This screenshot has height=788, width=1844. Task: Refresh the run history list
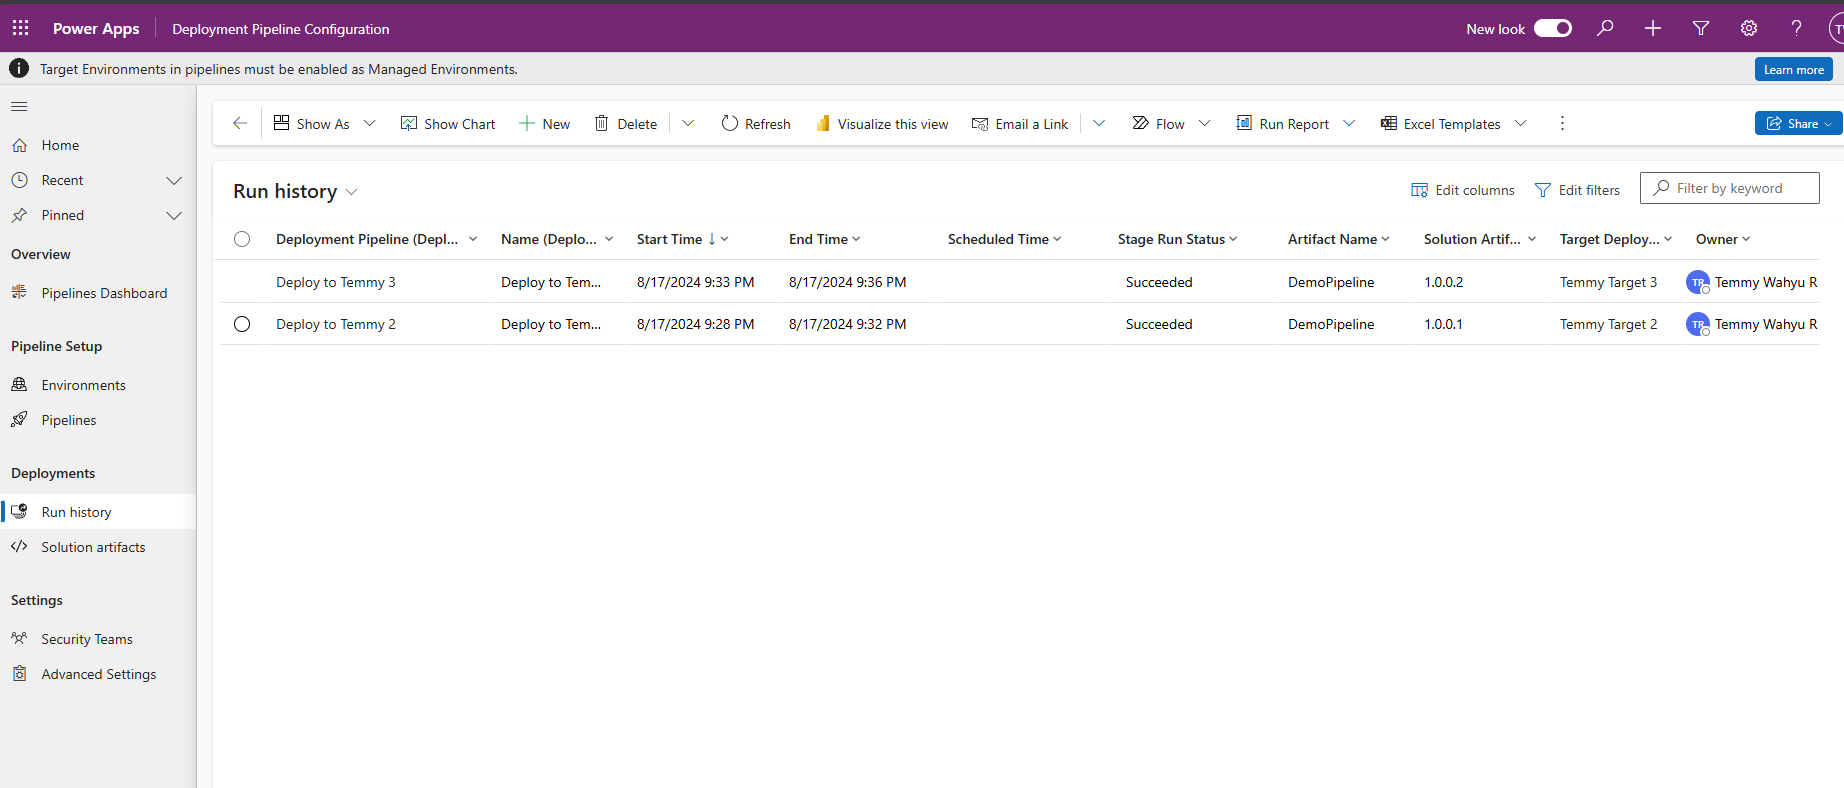[756, 123]
